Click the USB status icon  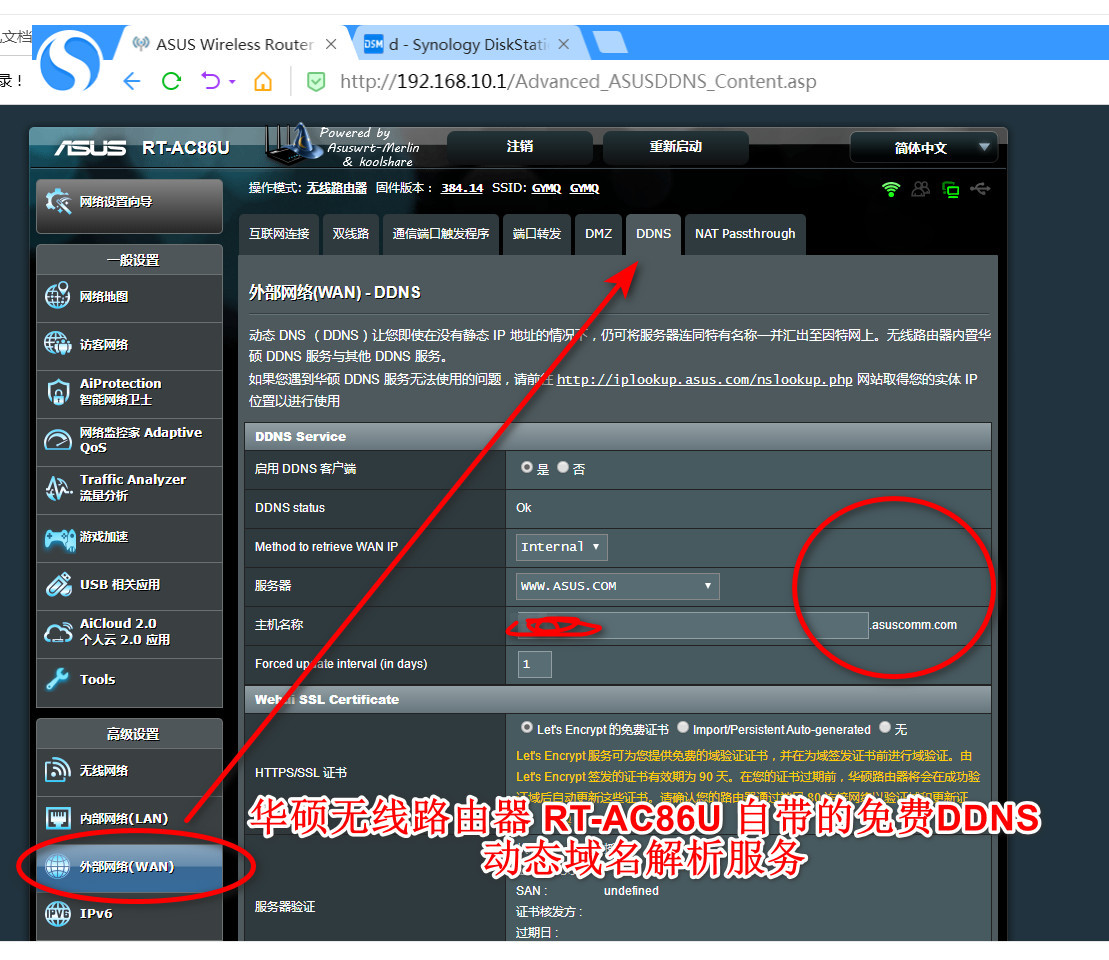[980, 189]
